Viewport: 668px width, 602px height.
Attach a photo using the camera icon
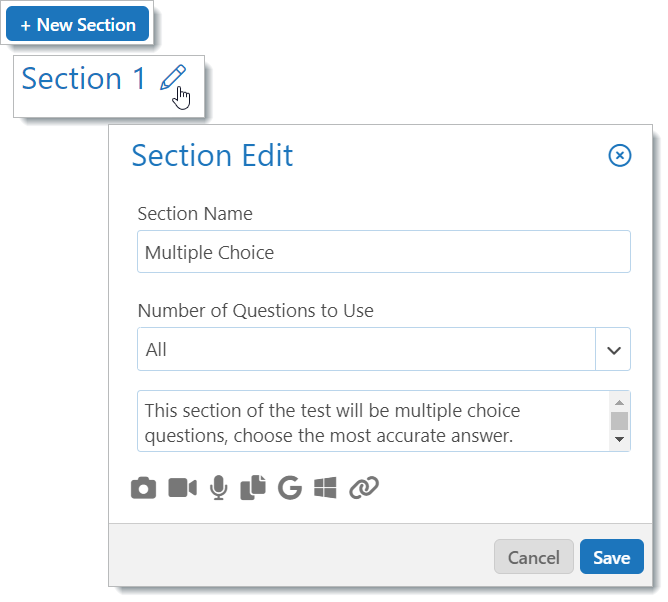click(x=143, y=487)
